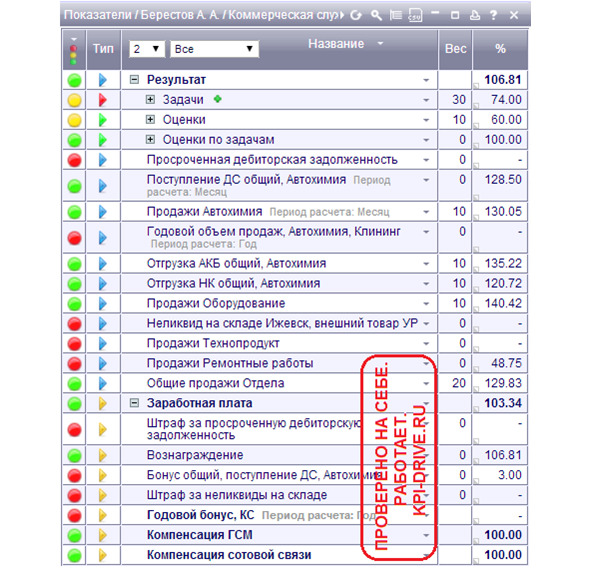The width and height of the screenshot is (591, 568).
Task: Click the print icon in header
Action: (x=475, y=15)
